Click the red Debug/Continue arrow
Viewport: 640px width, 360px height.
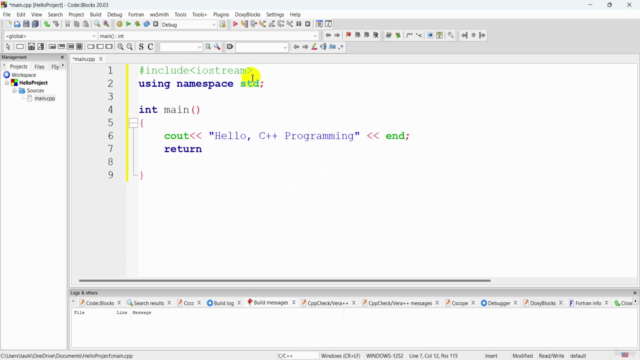[235, 24]
